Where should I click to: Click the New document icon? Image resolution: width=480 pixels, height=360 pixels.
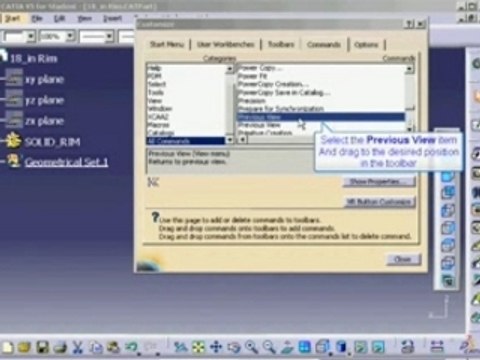tap(7, 347)
